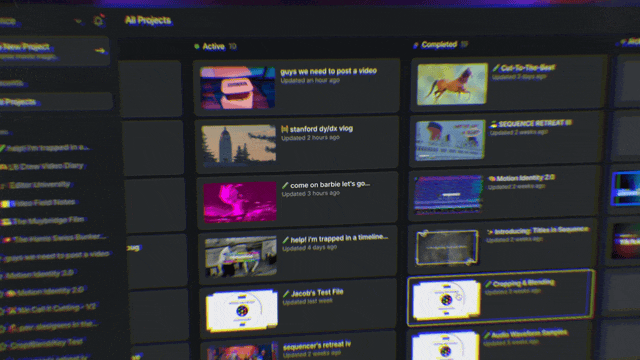Click the Completed status icon
Viewport: 640px width, 360px height.
point(416,45)
